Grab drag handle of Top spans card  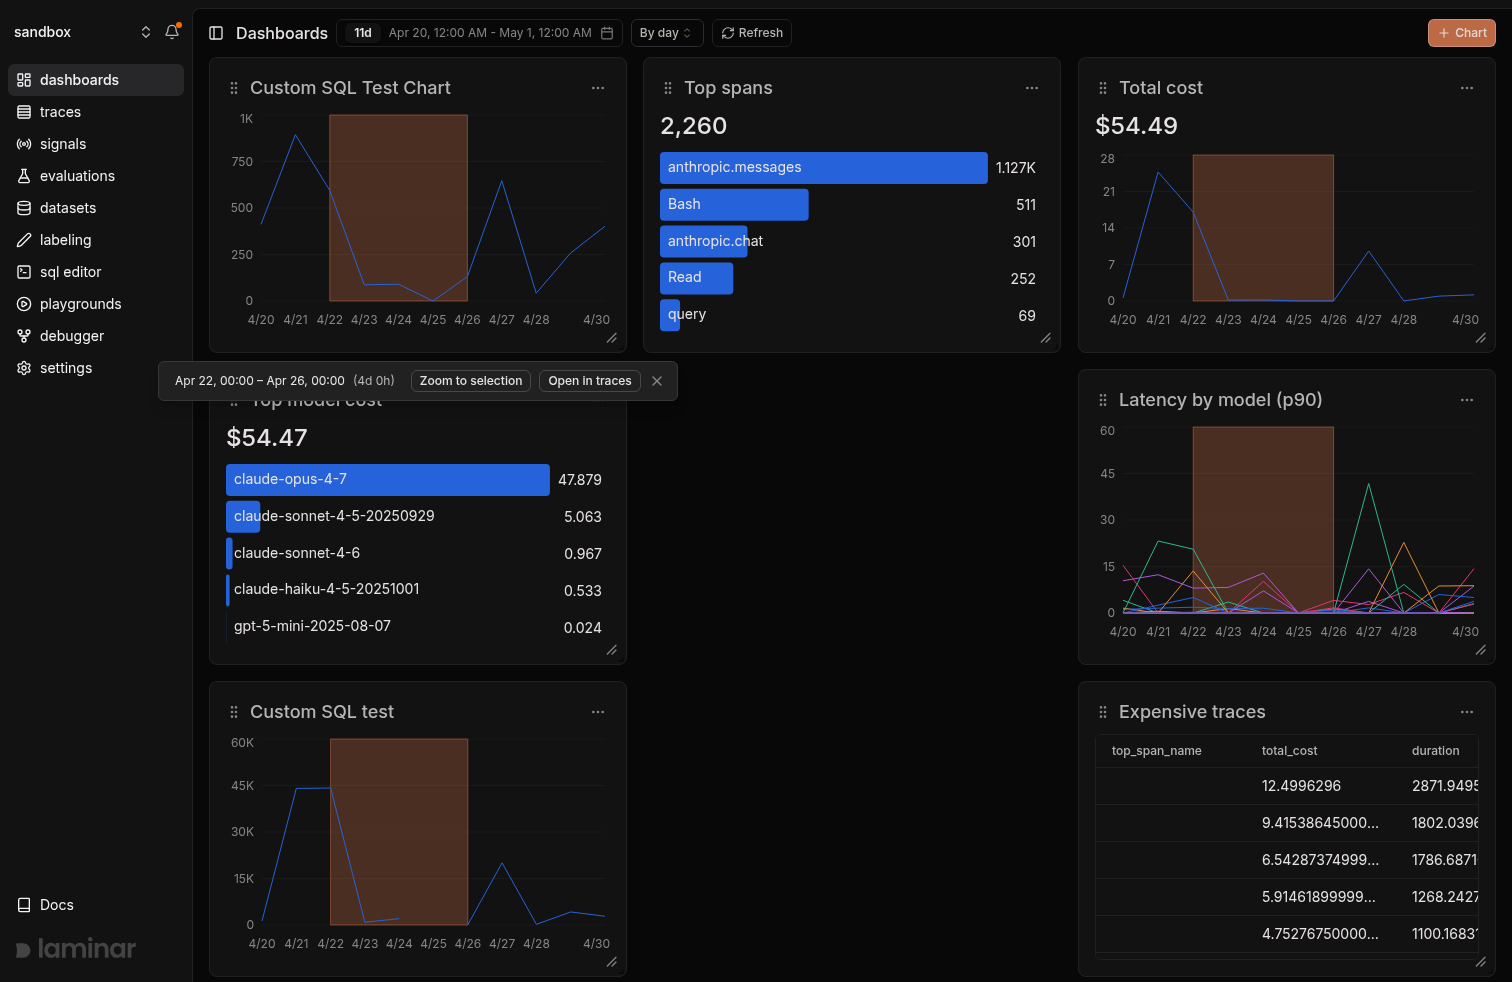pos(668,88)
